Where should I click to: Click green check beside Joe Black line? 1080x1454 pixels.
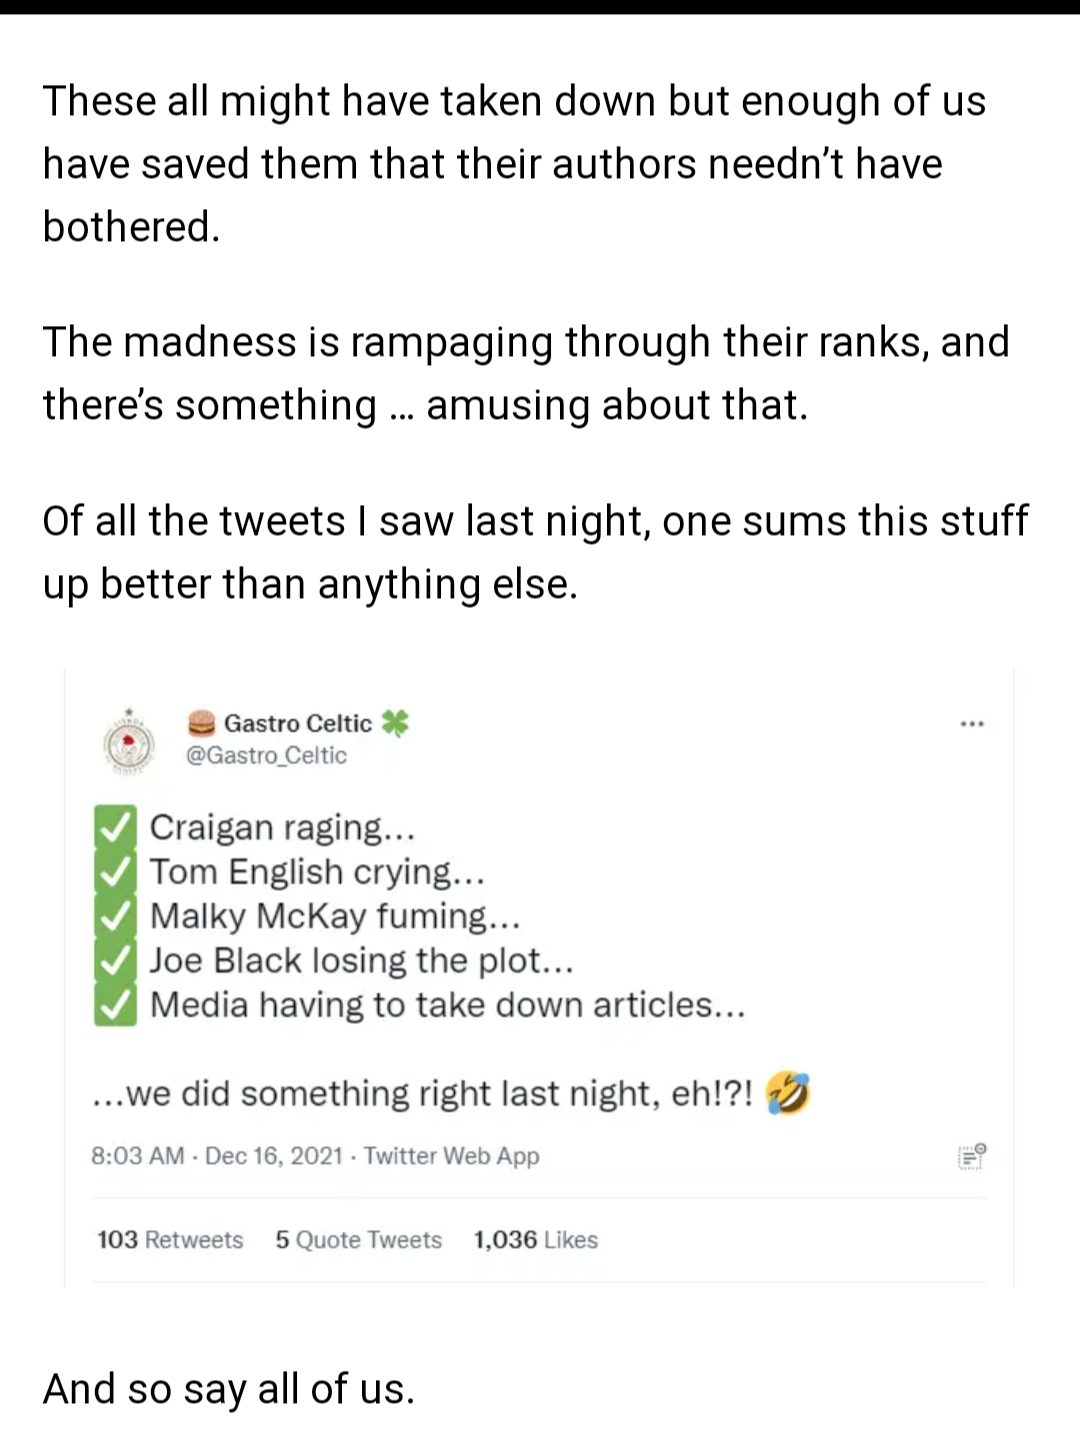click(x=115, y=960)
